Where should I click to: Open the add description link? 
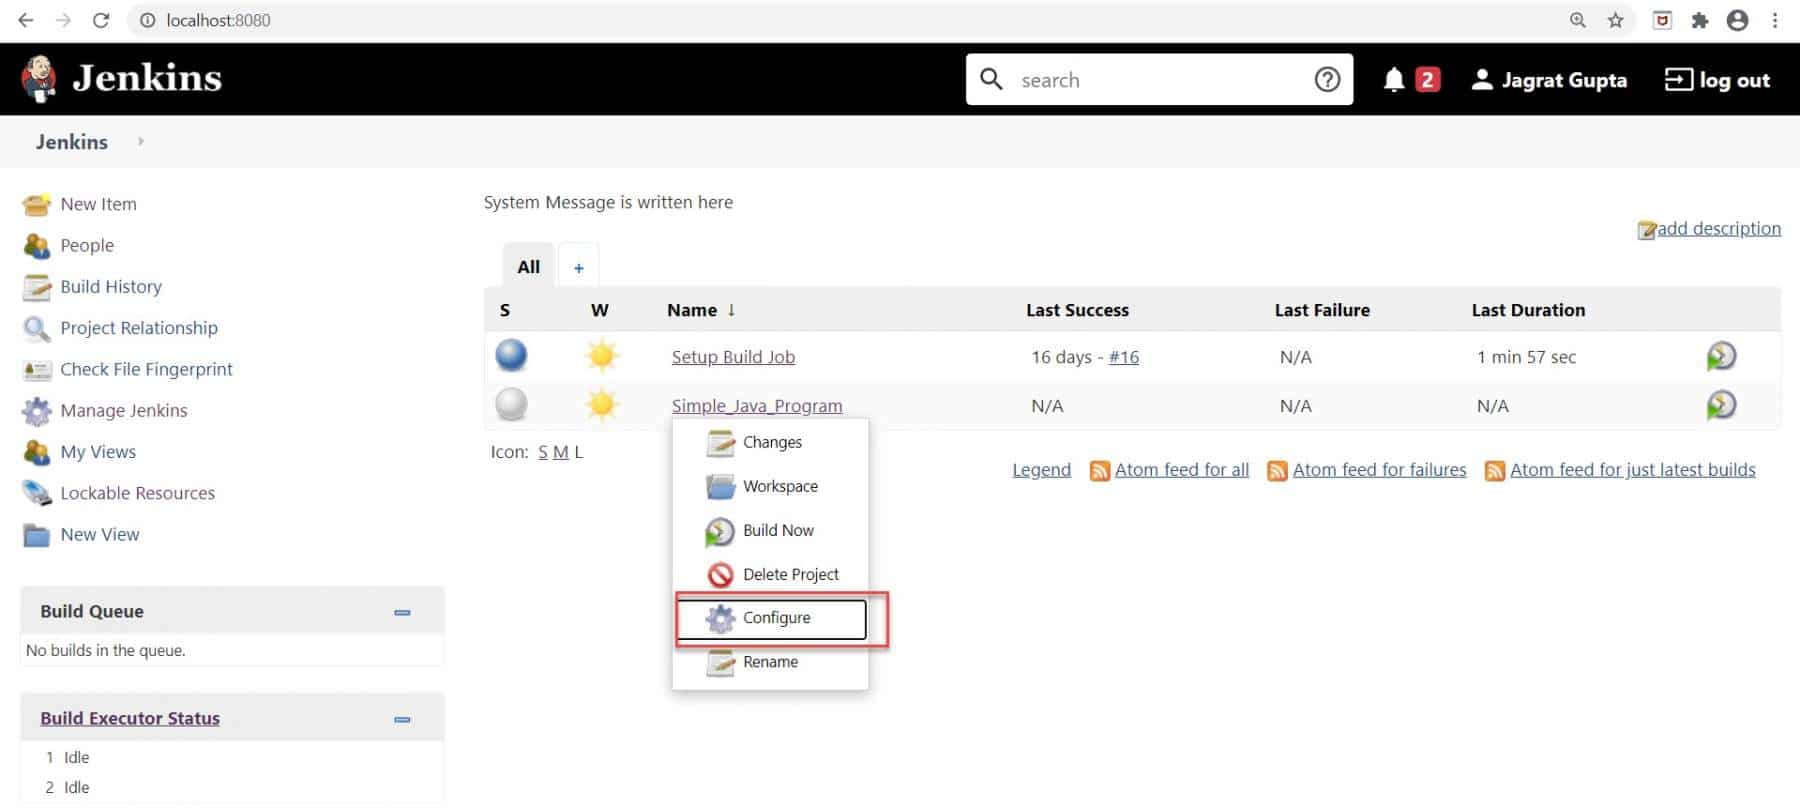coord(1717,229)
